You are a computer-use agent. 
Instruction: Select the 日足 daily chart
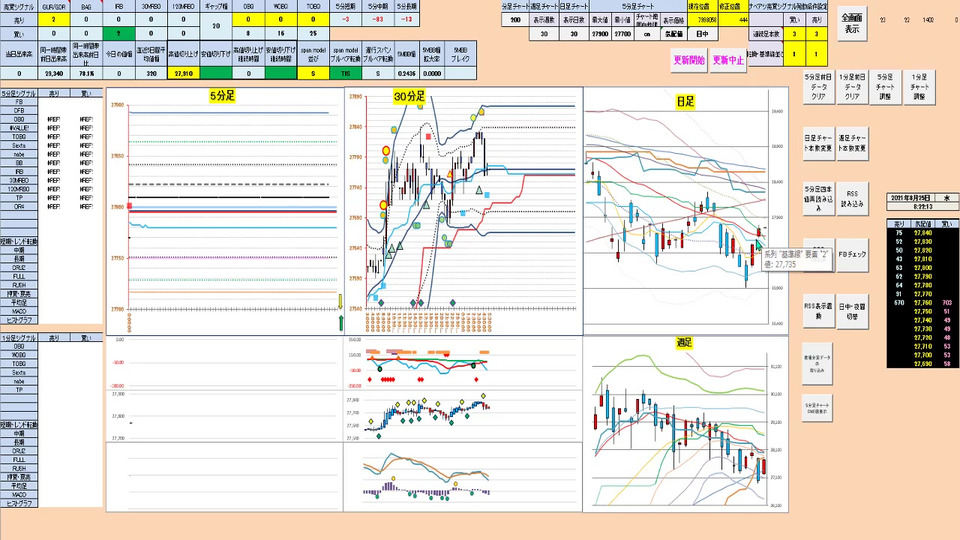coord(686,211)
